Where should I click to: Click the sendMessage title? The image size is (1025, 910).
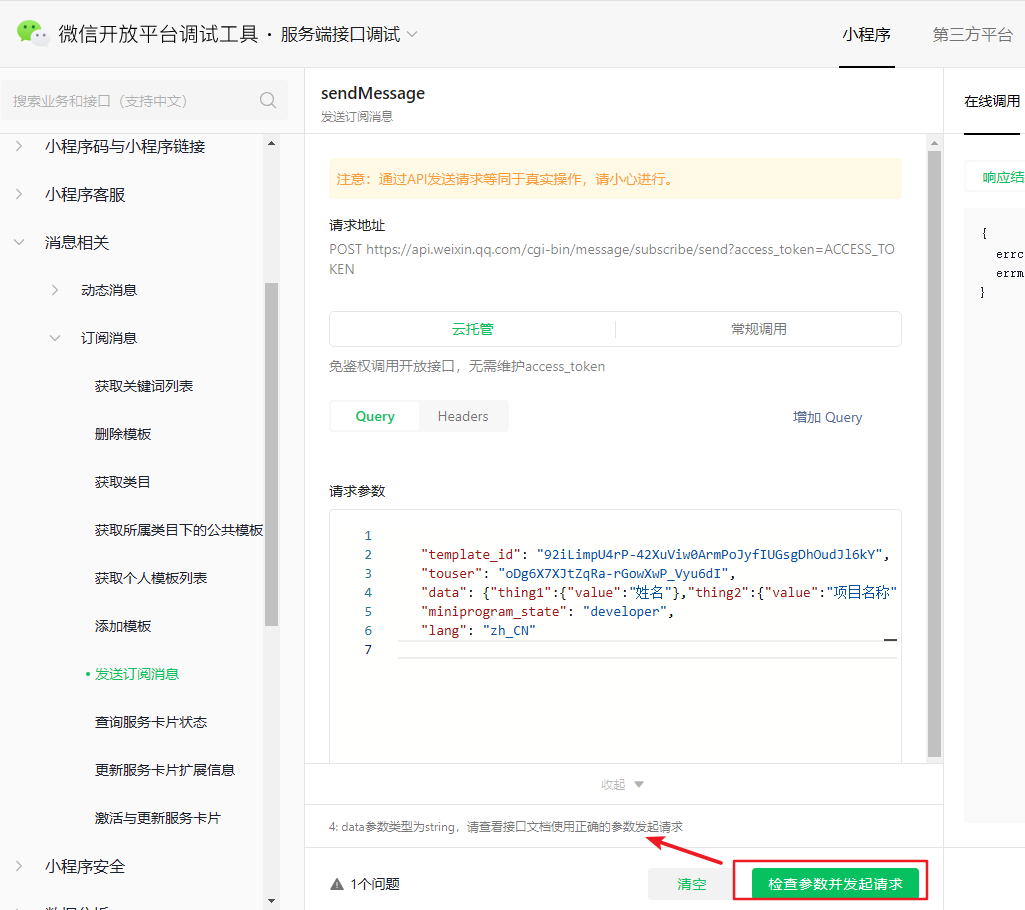[x=373, y=93]
